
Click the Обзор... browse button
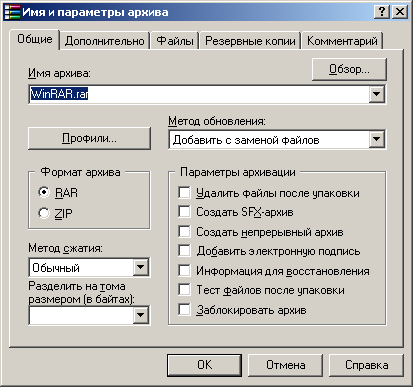[349, 69]
